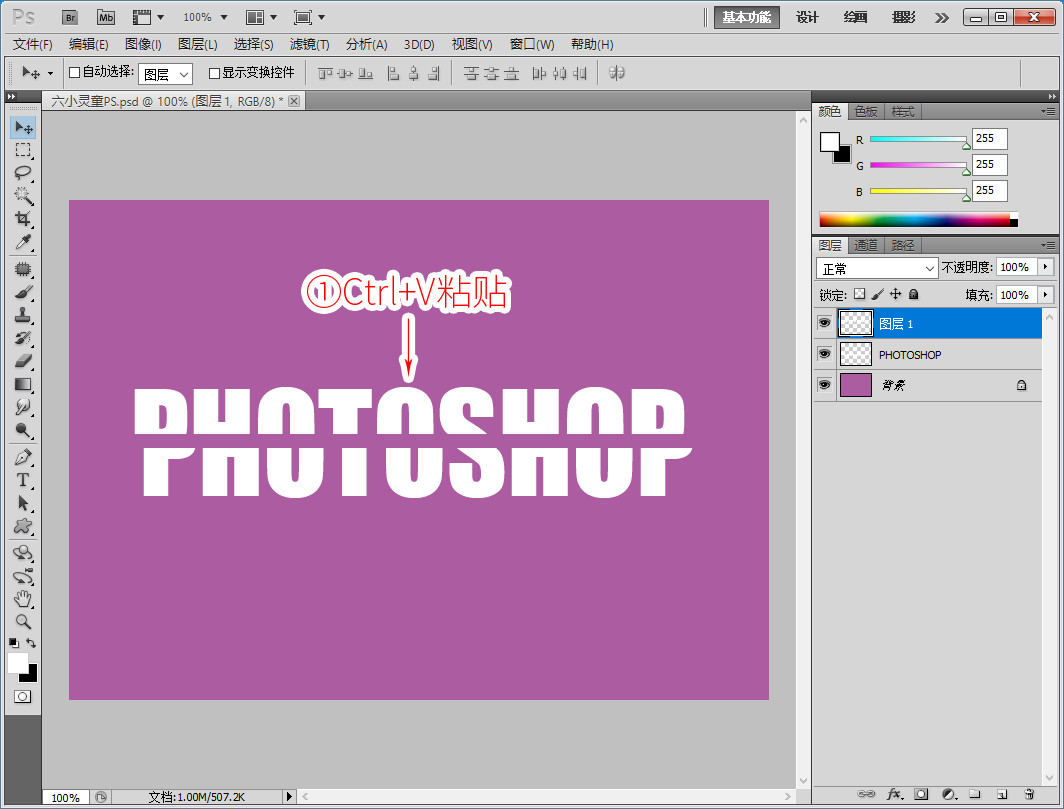Create new fill or adjustment layer
1064x809 pixels.
click(949, 794)
